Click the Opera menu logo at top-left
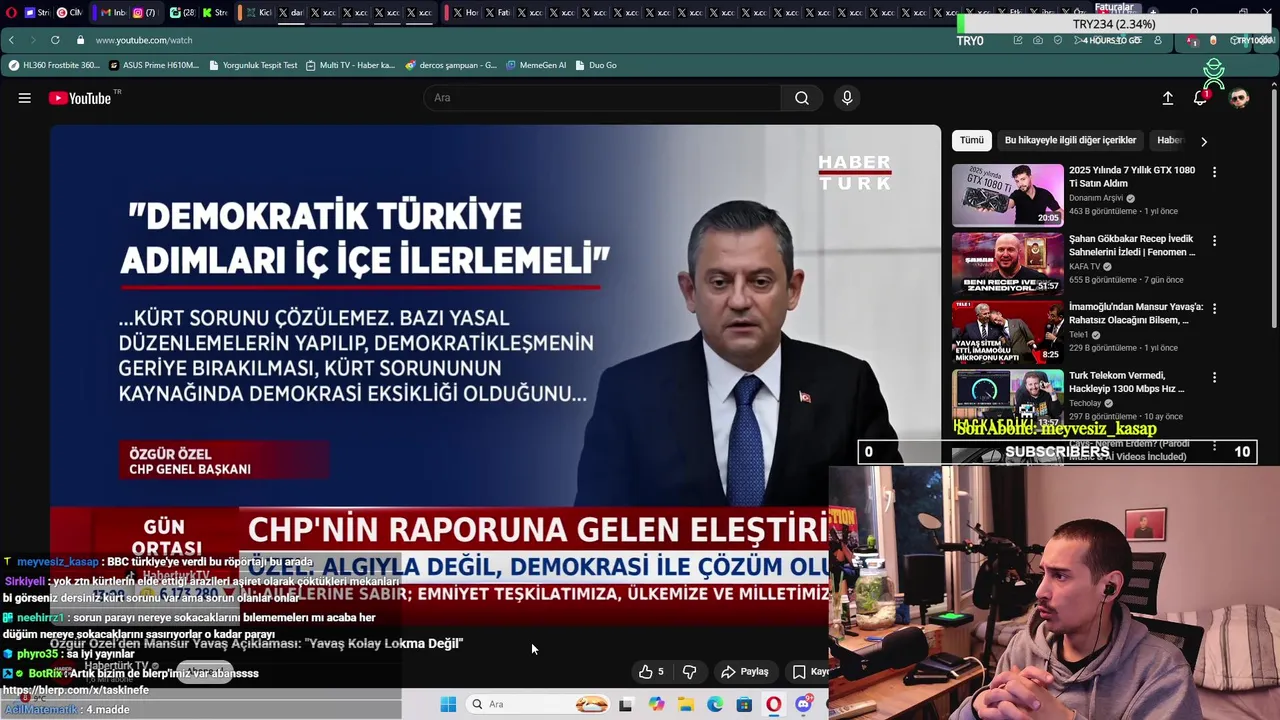 12,13
